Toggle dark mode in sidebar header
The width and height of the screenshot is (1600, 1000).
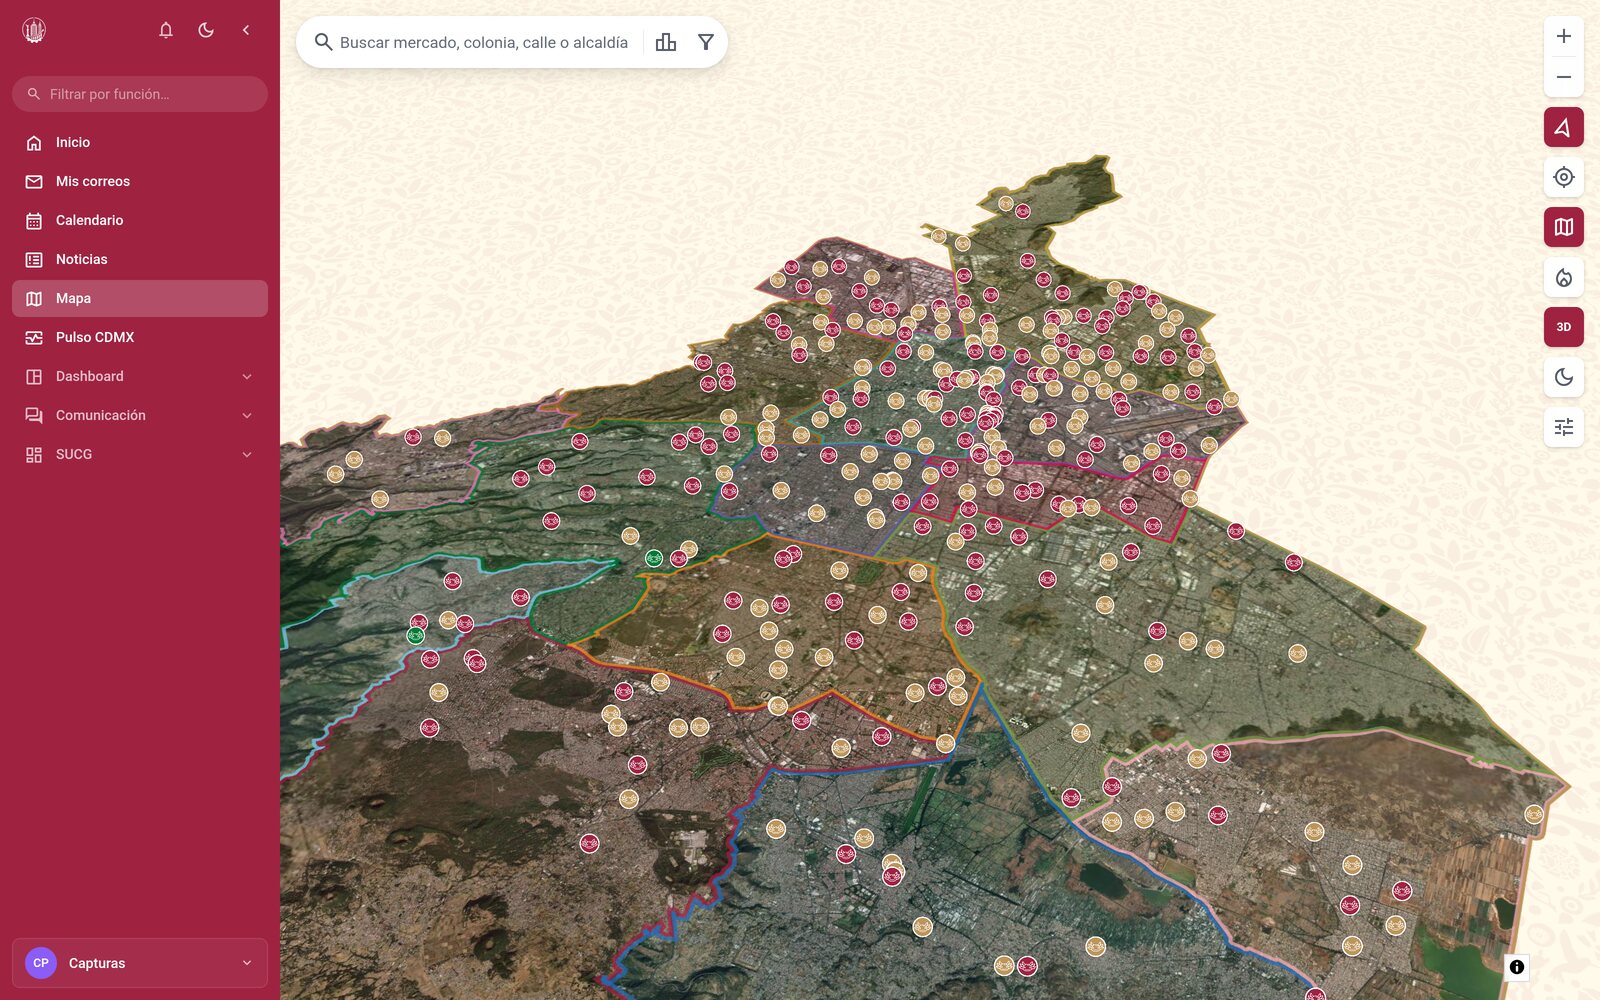click(206, 30)
